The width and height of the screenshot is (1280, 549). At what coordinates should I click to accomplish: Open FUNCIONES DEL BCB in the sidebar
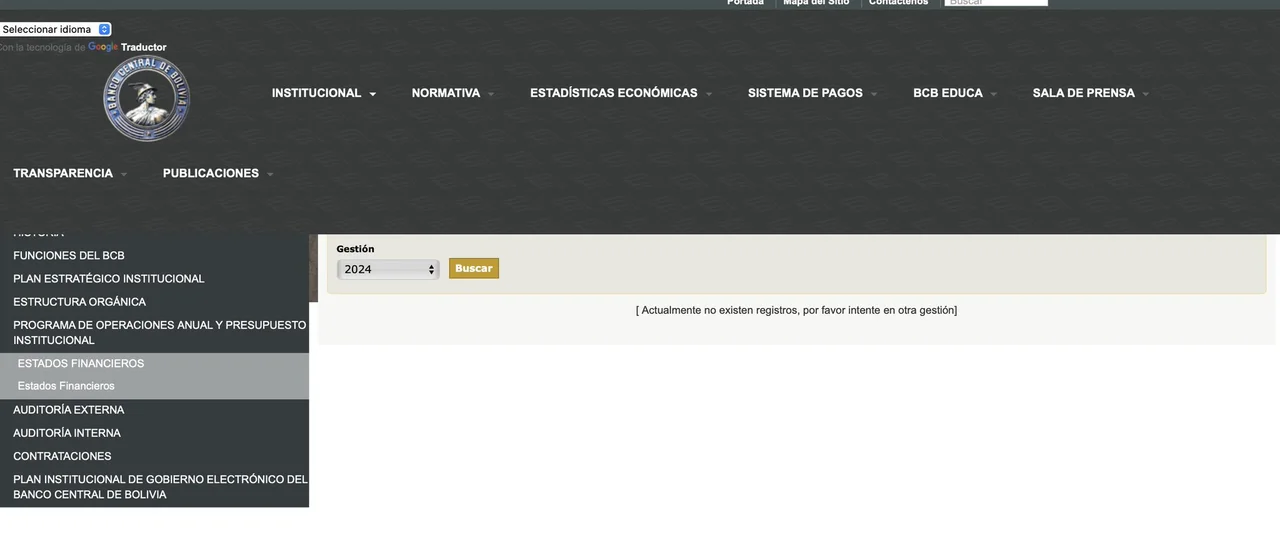(69, 256)
